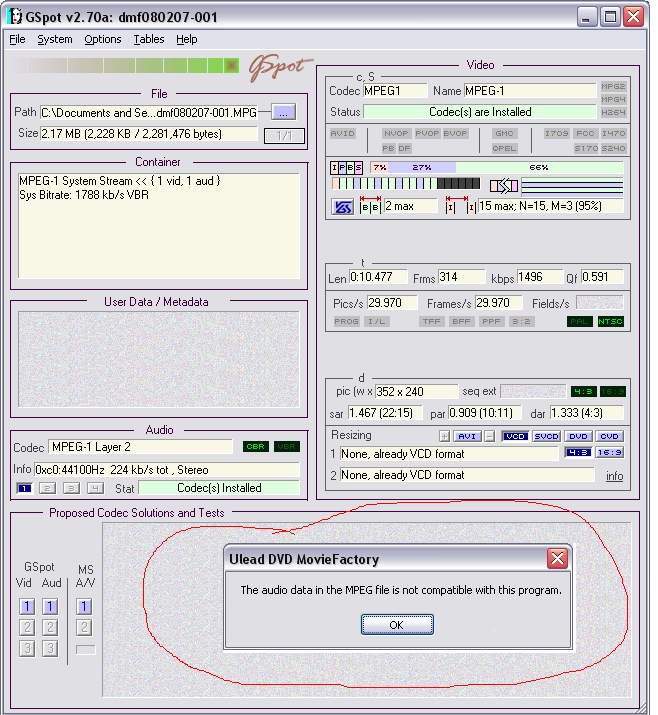Screen dimensions: 658x715
Task: Close the Ulead DVD MovieFactory dialog
Action: click(557, 559)
